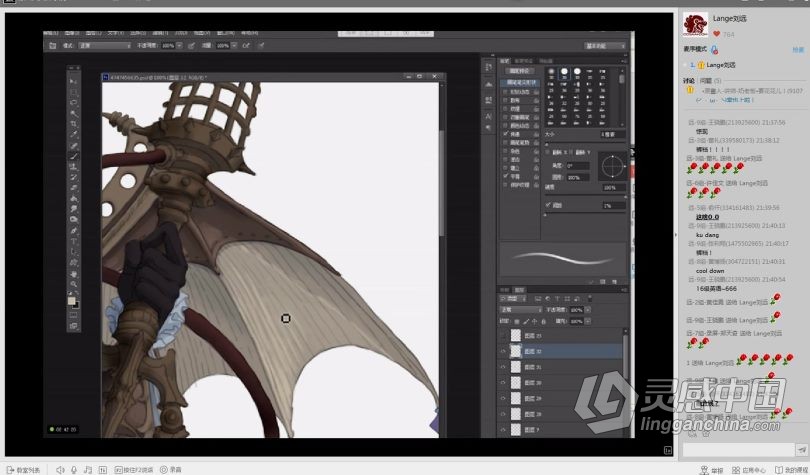Select the Crop tool
810x475 pixels.
[x=73, y=124]
